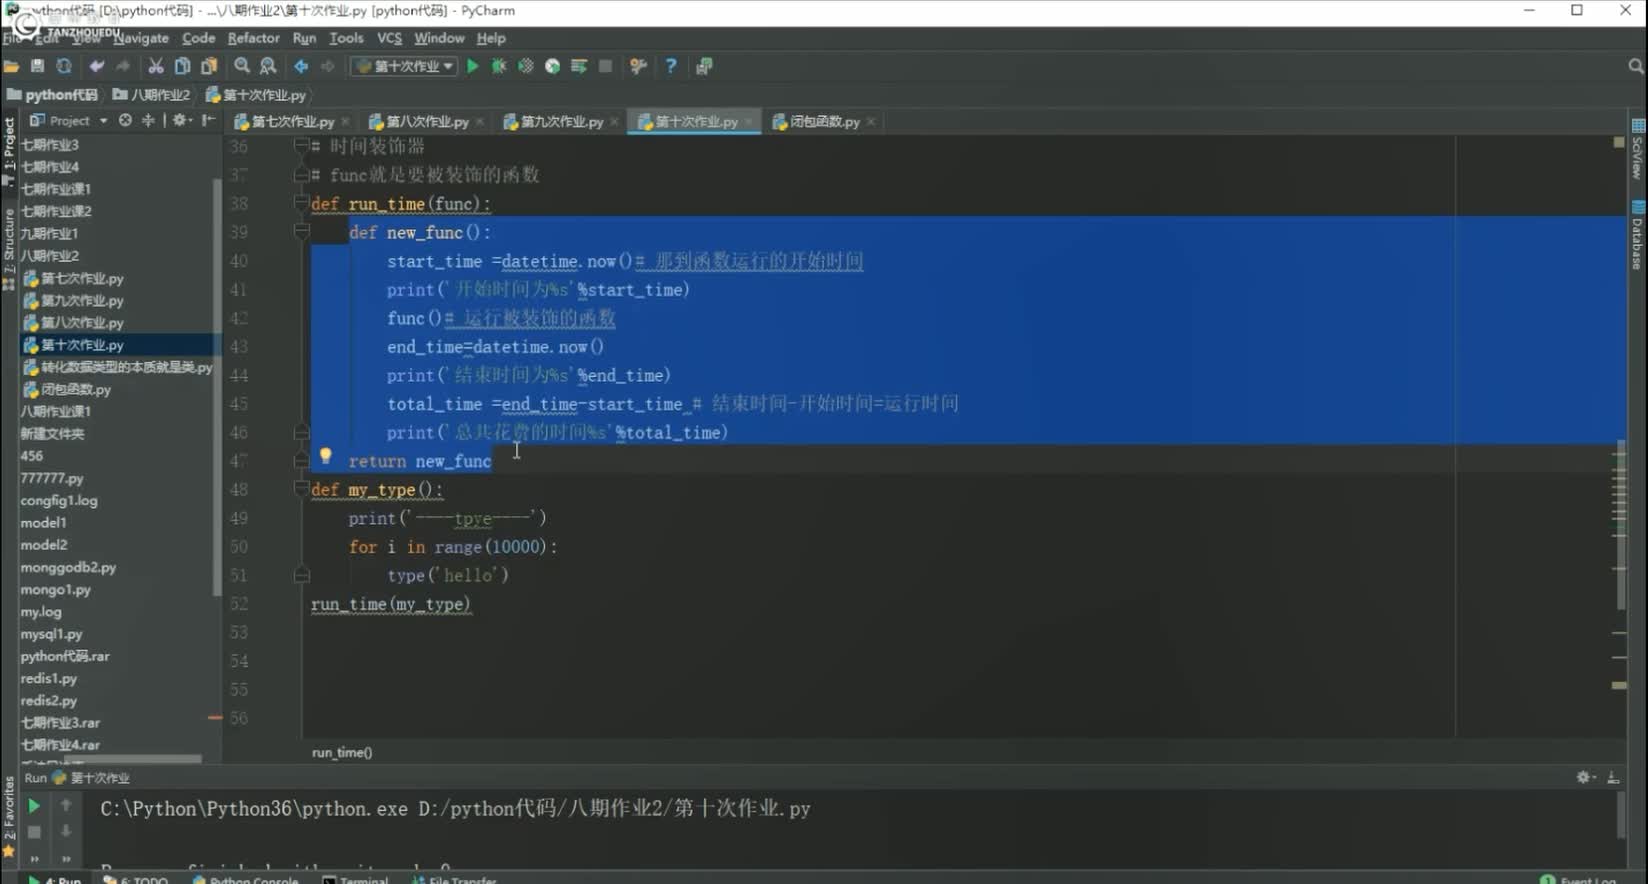
Task: Open the VCS menu
Action: [389, 38]
